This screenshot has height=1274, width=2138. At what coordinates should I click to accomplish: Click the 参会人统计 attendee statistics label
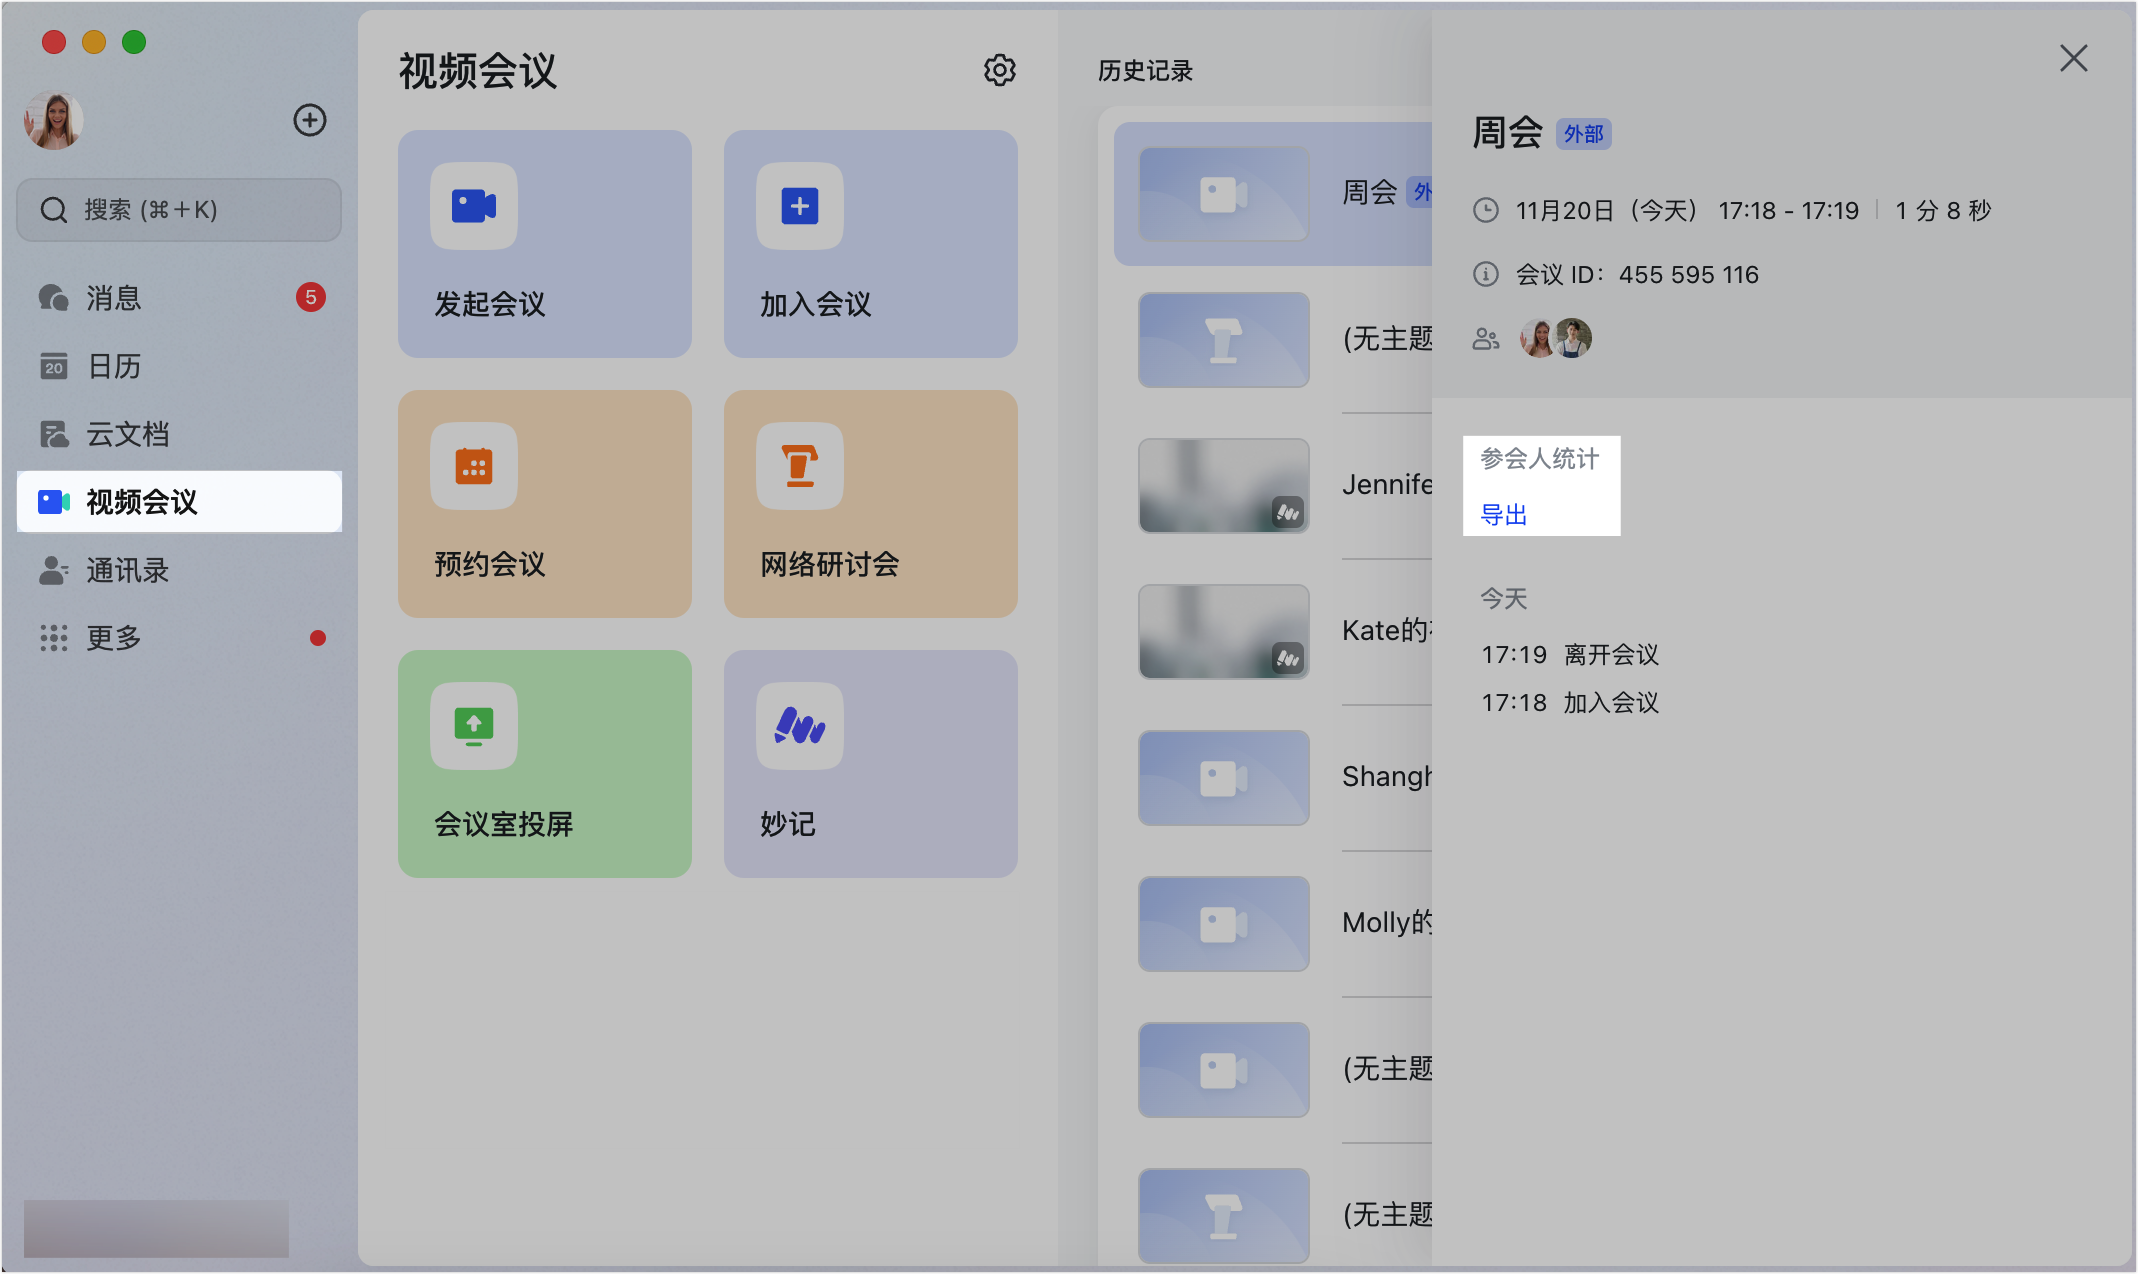[x=1540, y=459]
